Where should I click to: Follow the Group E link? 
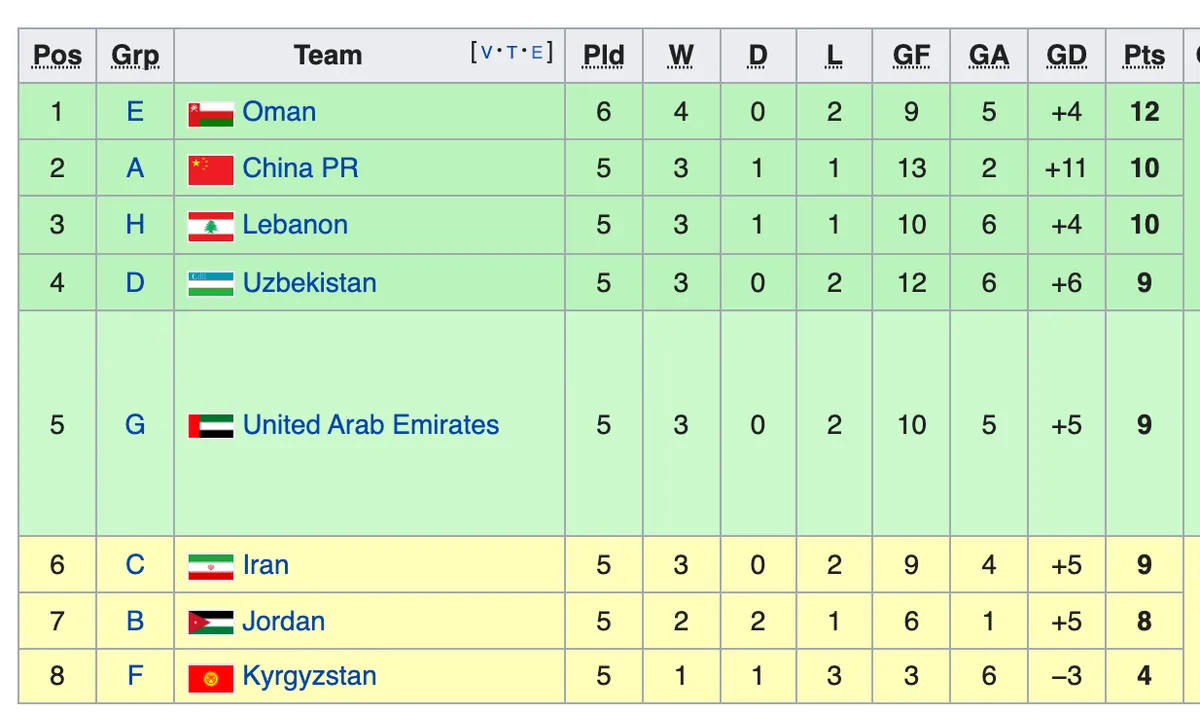click(x=135, y=111)
